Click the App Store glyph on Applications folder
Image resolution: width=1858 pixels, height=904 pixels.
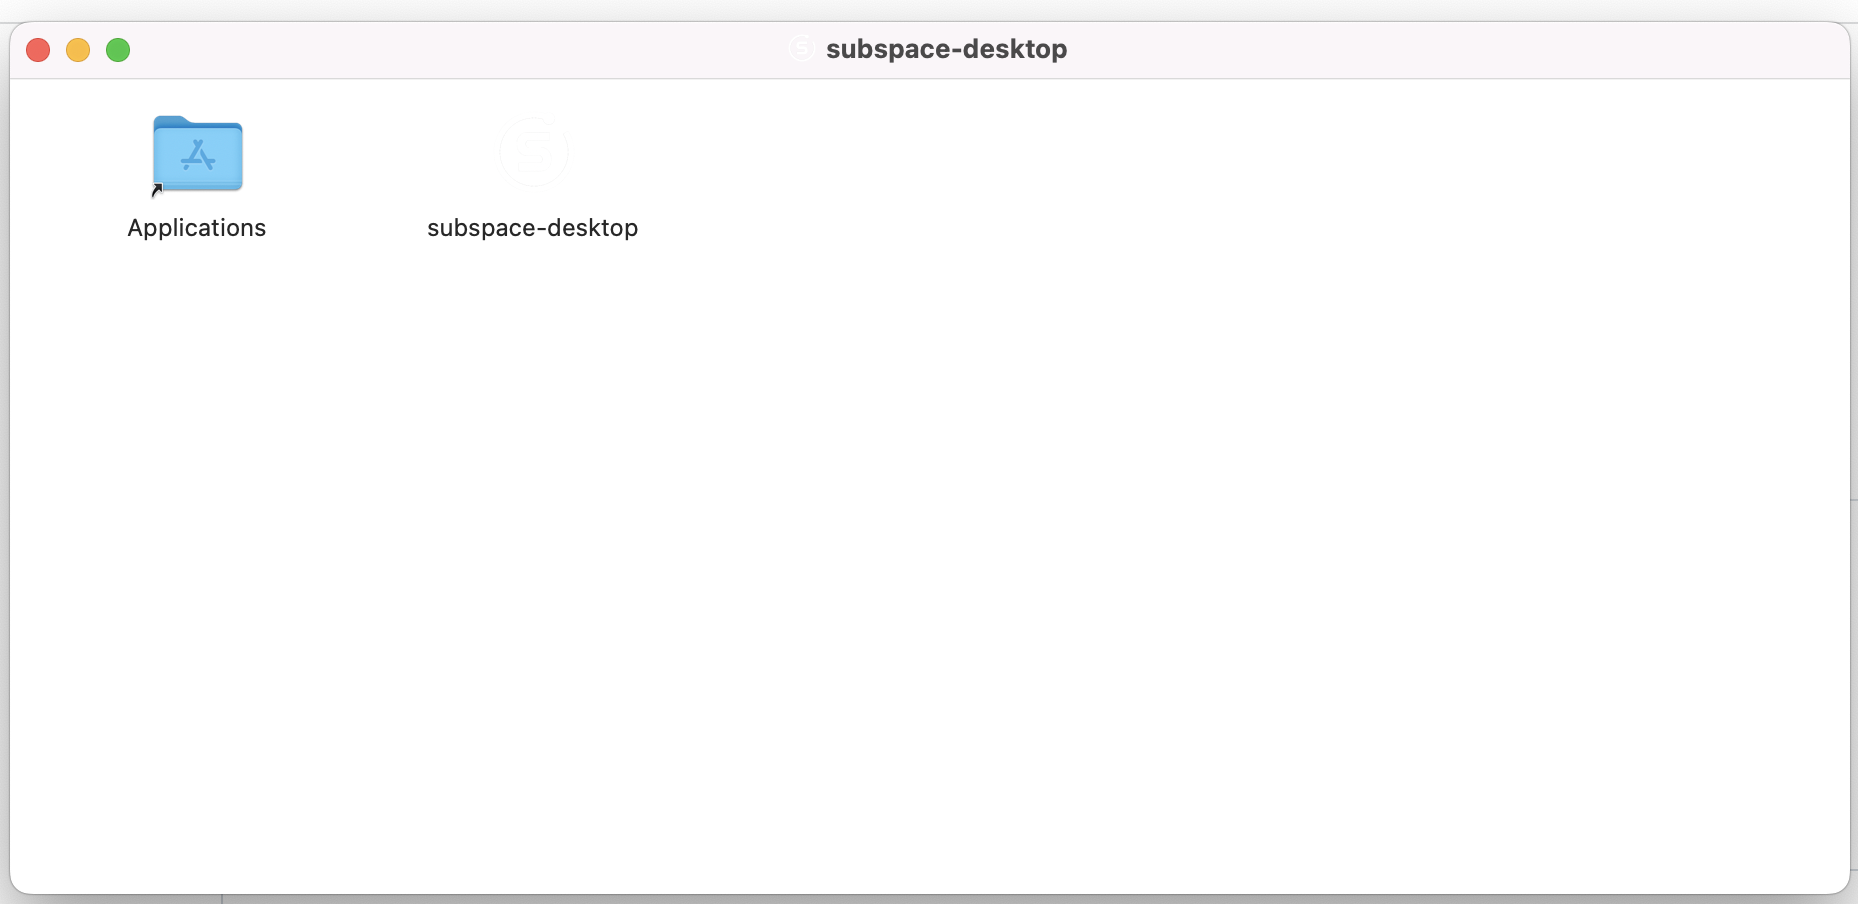[x=197, y=158]
